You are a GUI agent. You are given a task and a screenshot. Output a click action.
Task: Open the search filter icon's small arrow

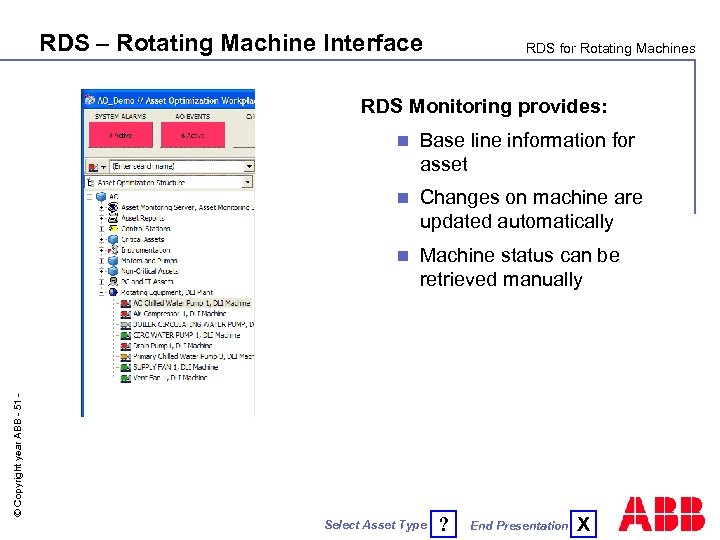tap(103, 167)
